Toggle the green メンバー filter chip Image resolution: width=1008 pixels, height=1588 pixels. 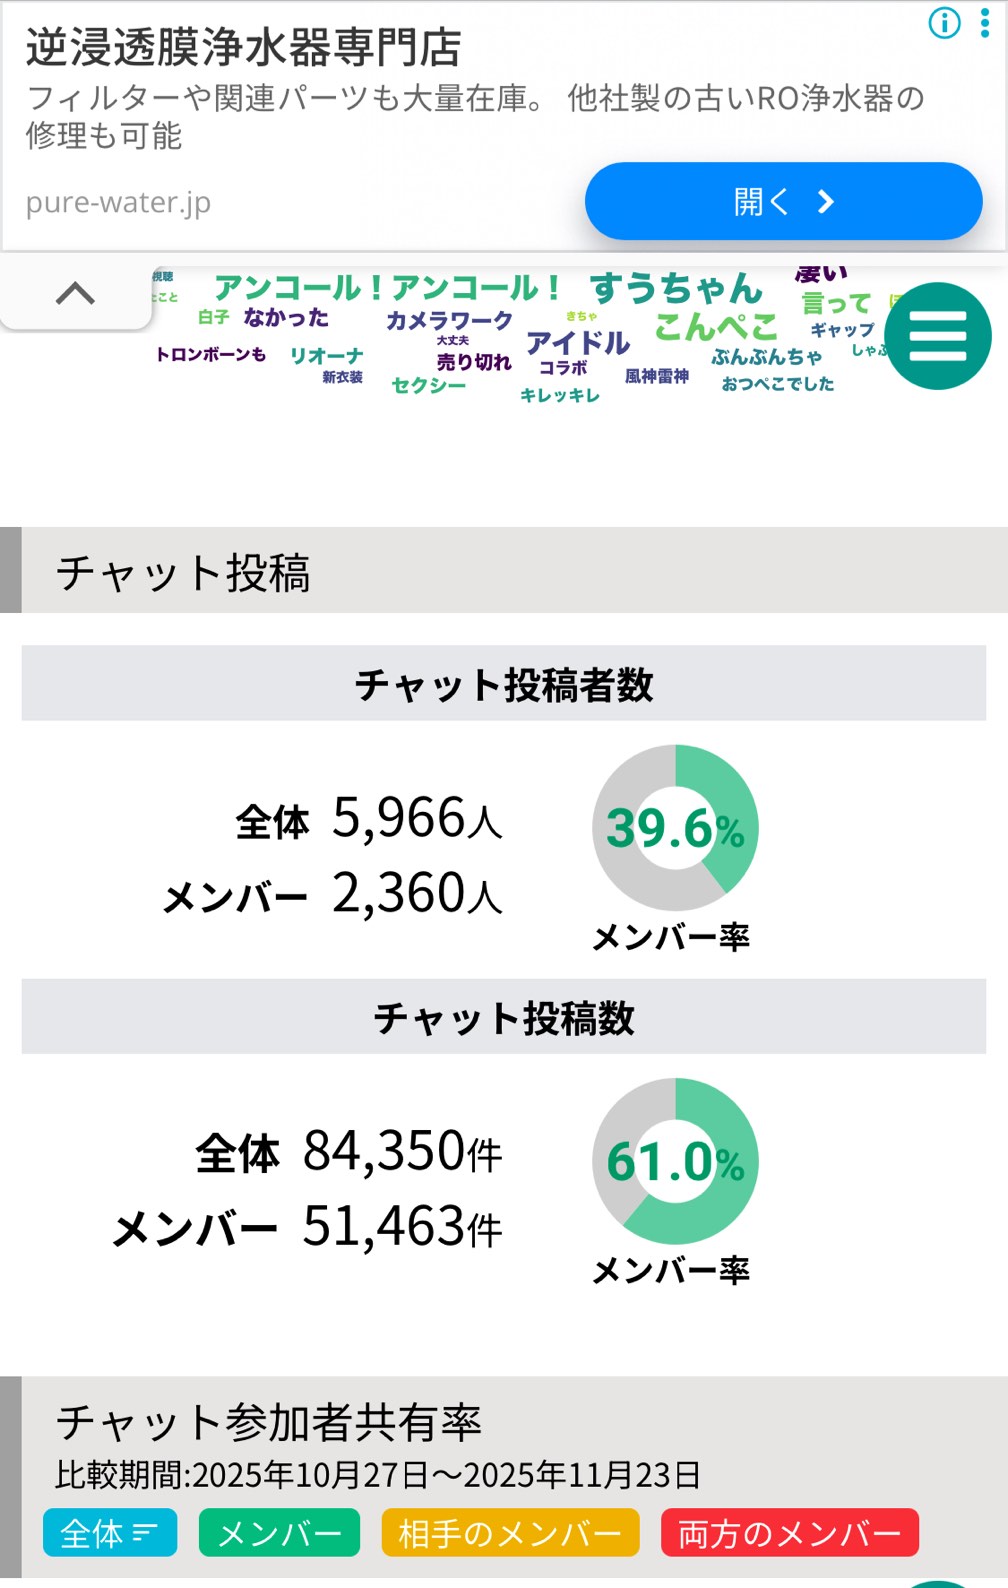pyautogui.click(x=279, y=1532)
